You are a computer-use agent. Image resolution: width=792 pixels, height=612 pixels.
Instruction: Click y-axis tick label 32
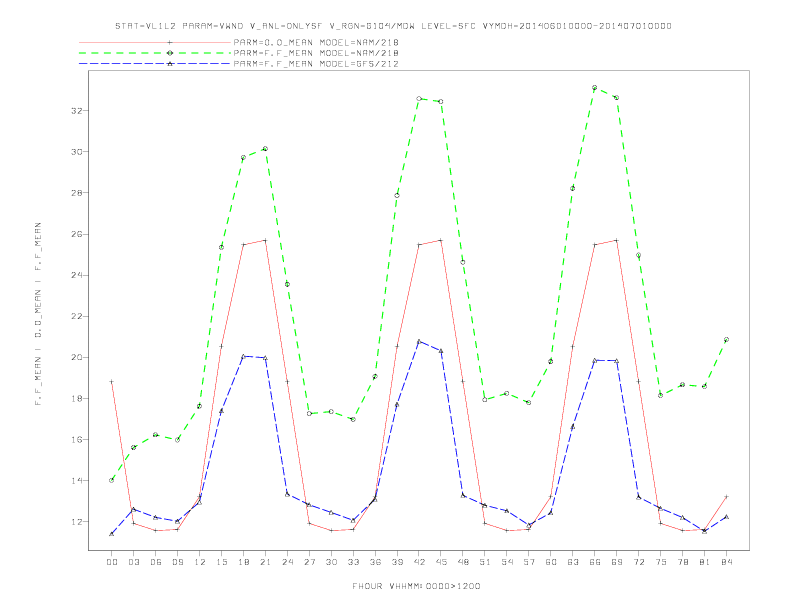[76, 111]
